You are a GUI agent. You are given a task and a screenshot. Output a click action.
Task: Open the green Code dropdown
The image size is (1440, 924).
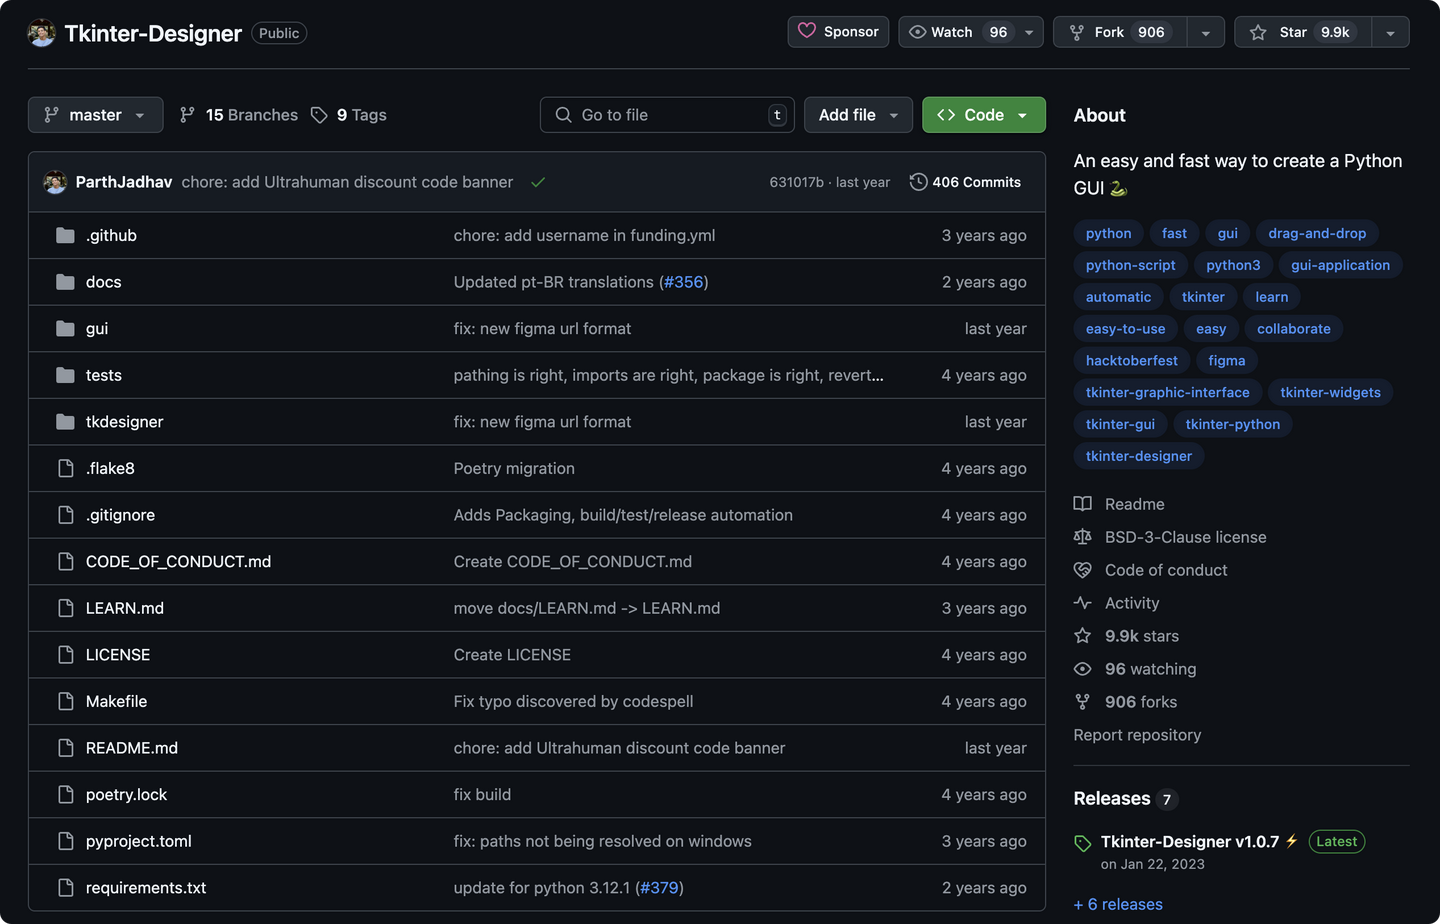click(983, 115)
